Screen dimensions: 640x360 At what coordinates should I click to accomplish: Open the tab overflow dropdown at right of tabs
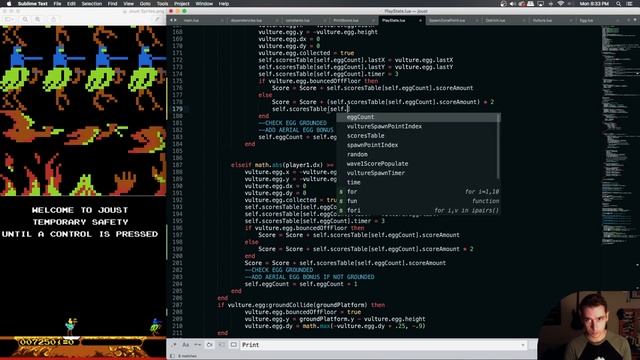tap(635, 20)
